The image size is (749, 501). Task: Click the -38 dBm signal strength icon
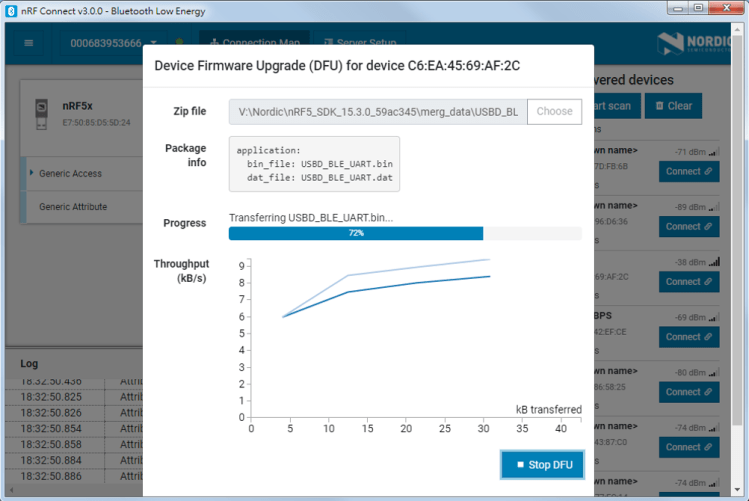click(x=714, y=261)
